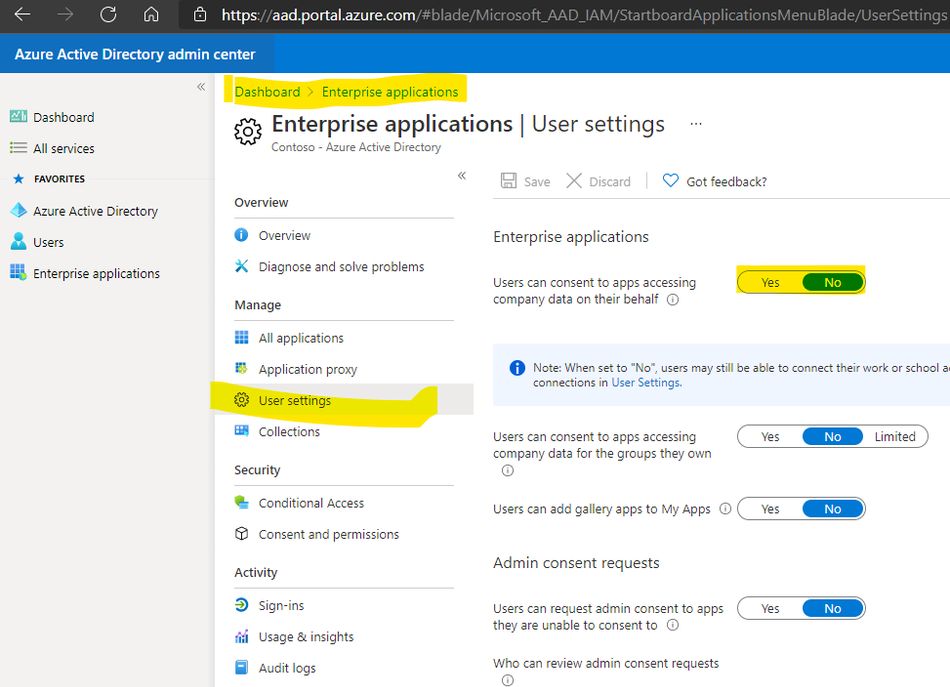Collapse the blade menu with double chevron
The height and width of the screenshot is (687, 950).
tap(462, 176)
